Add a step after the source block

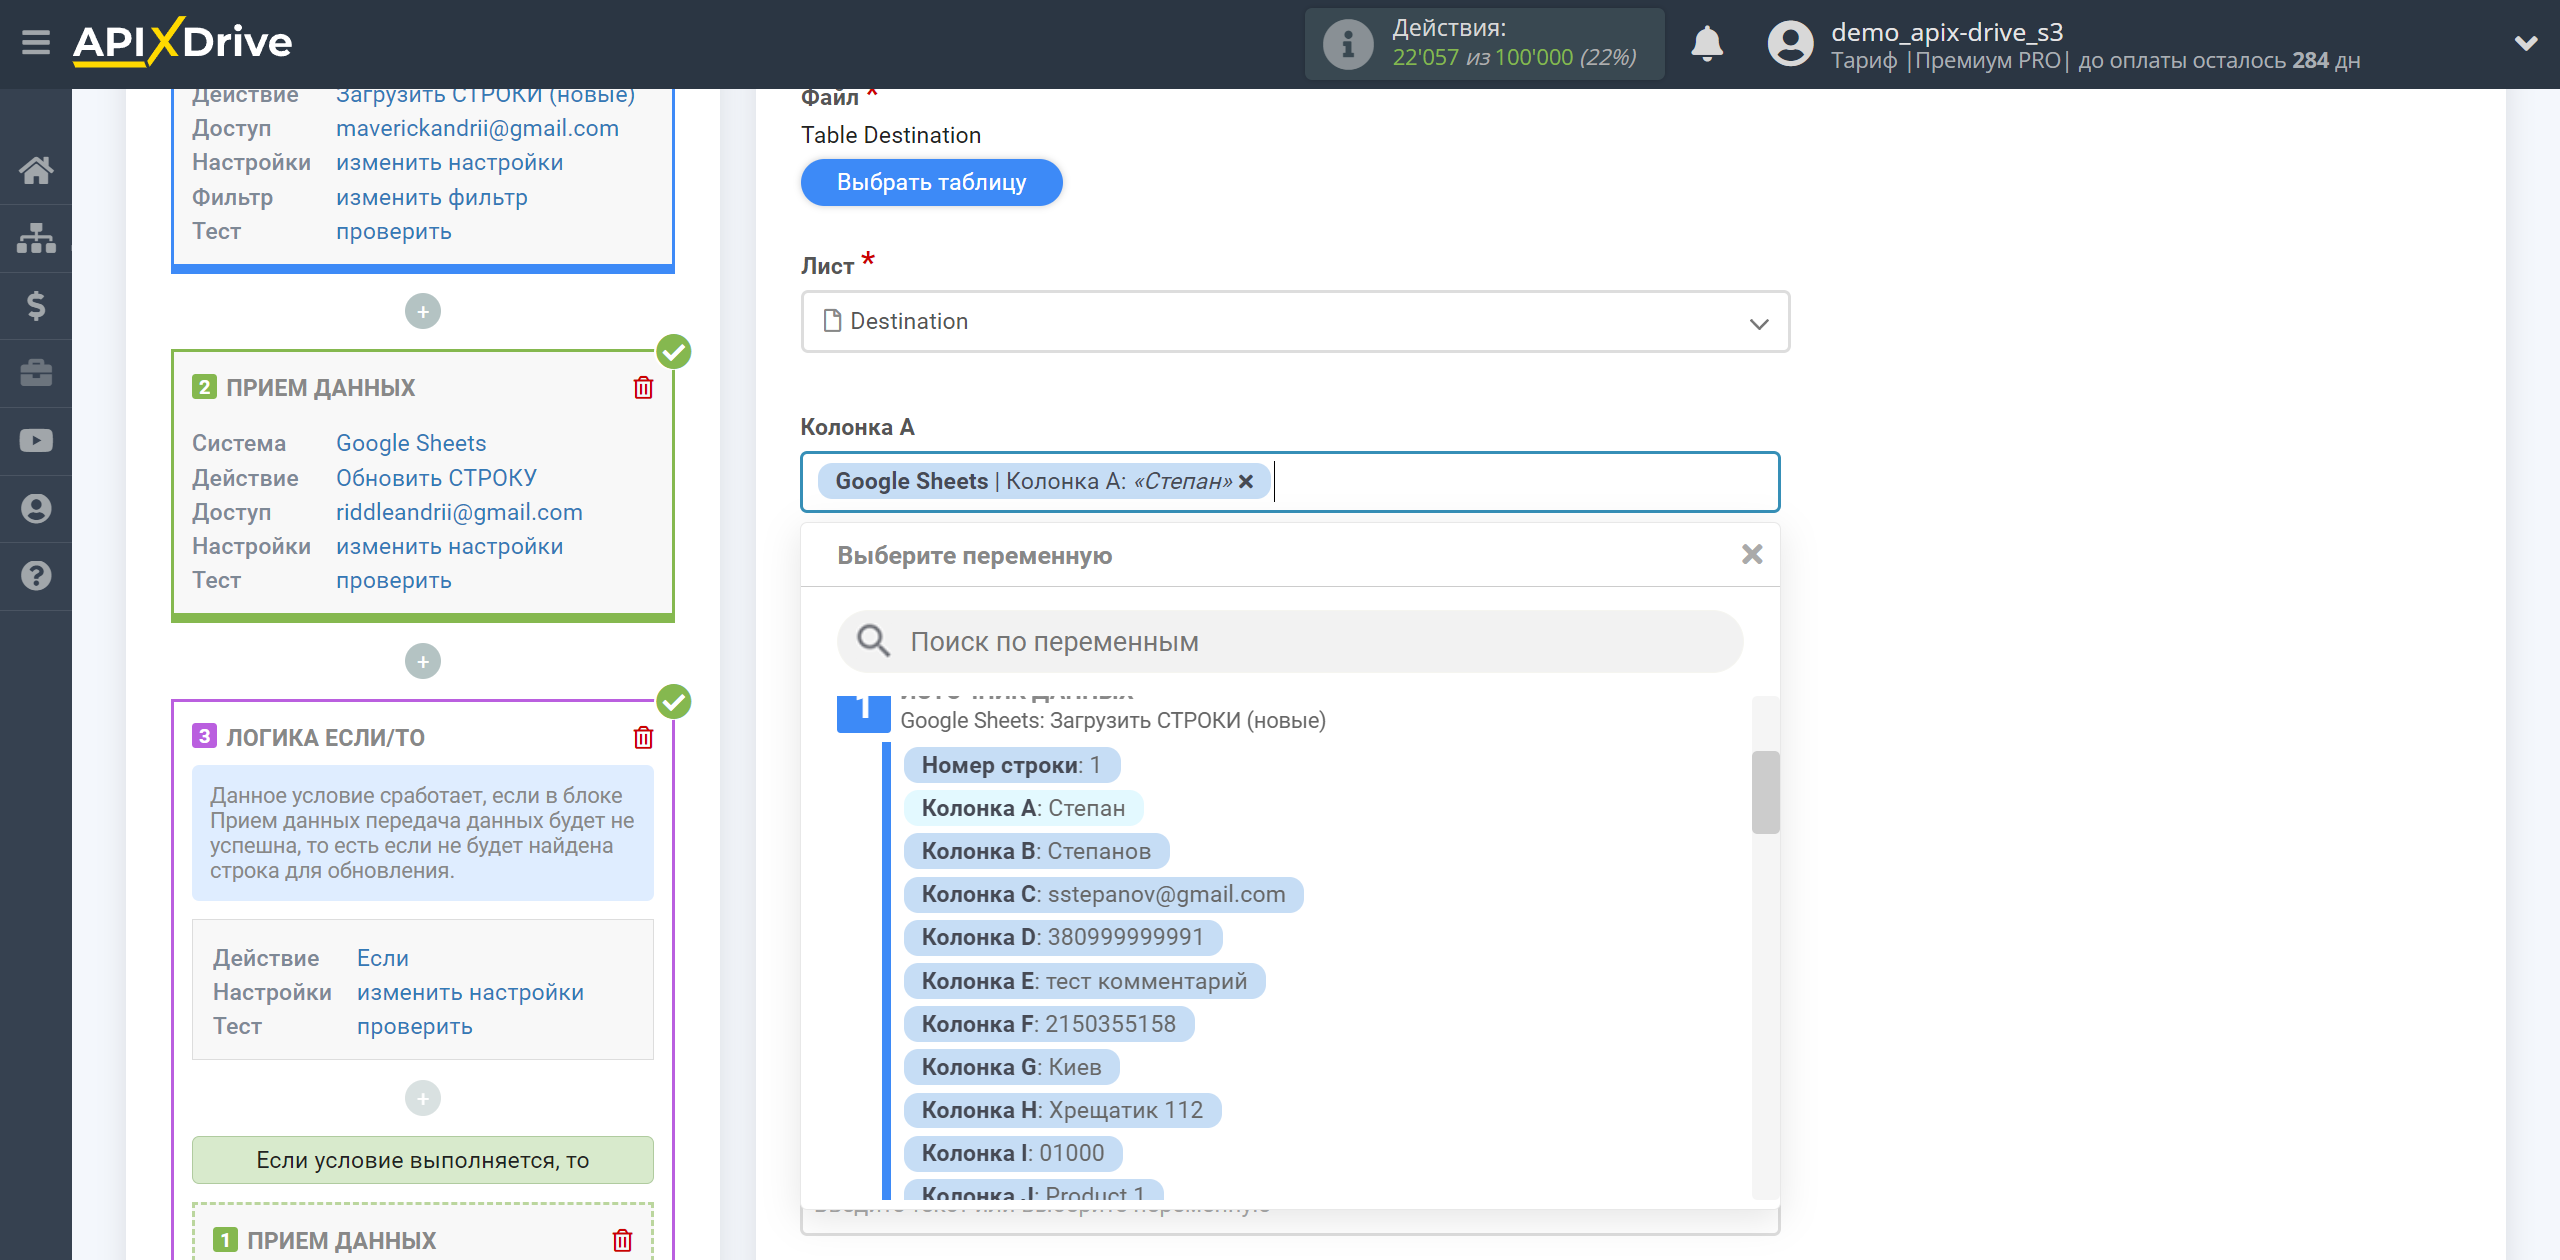tap(423, 312)
